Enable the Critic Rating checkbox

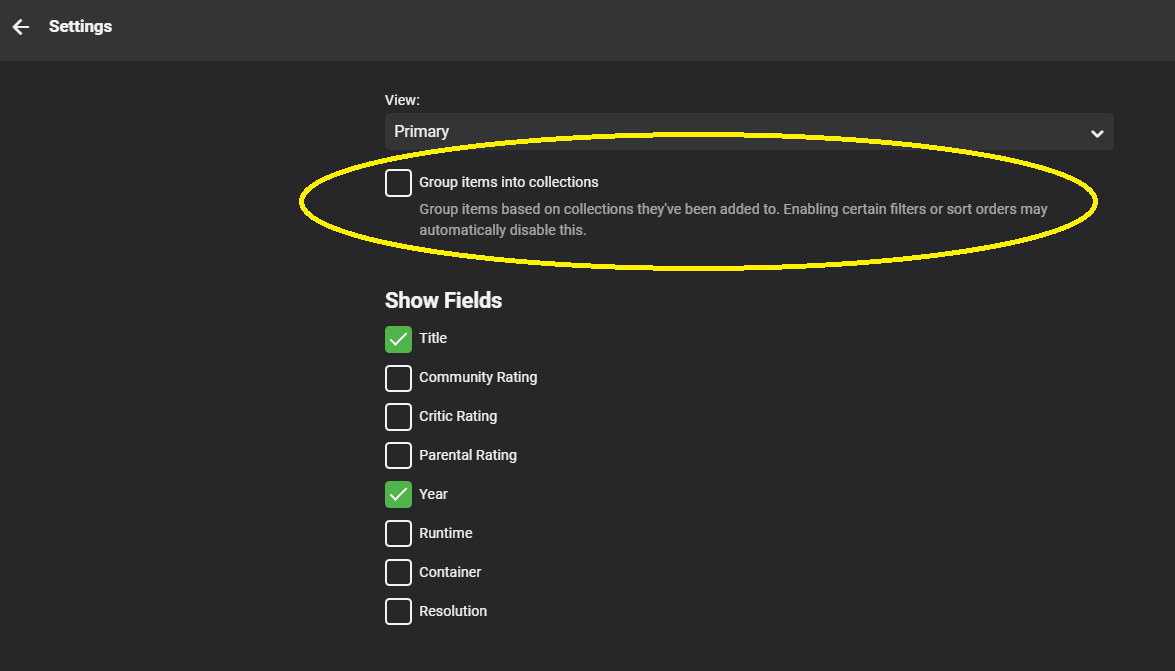point(398,417)
